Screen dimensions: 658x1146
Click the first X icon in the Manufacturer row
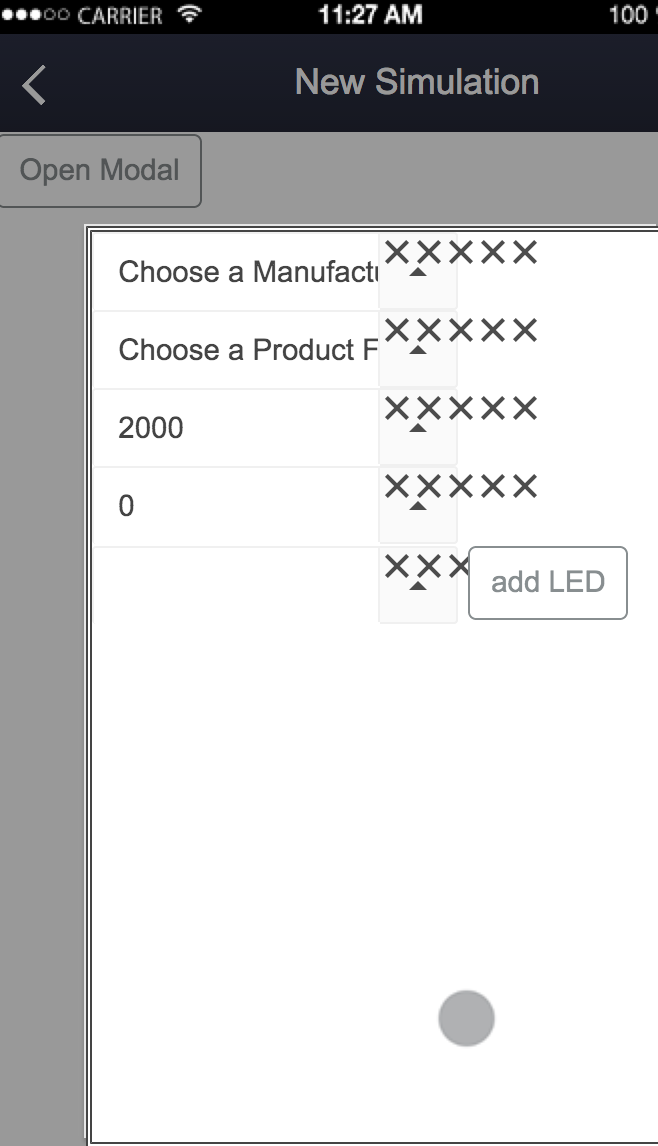pos(396,252)
